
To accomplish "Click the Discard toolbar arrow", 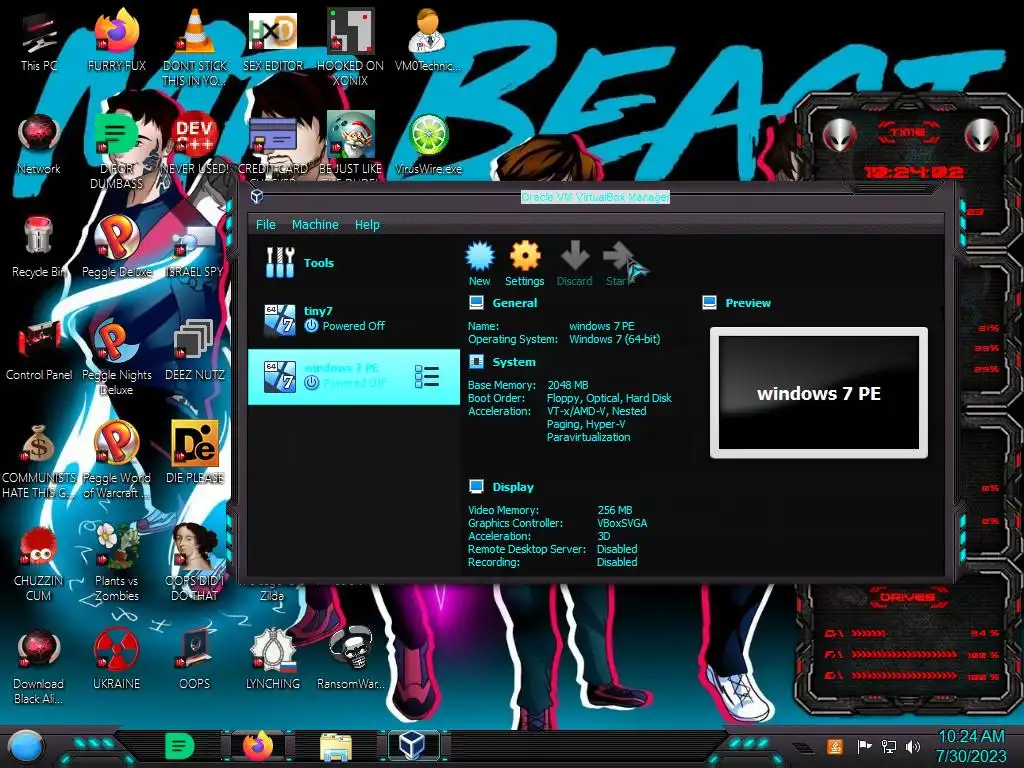I will tap(574, 264).
